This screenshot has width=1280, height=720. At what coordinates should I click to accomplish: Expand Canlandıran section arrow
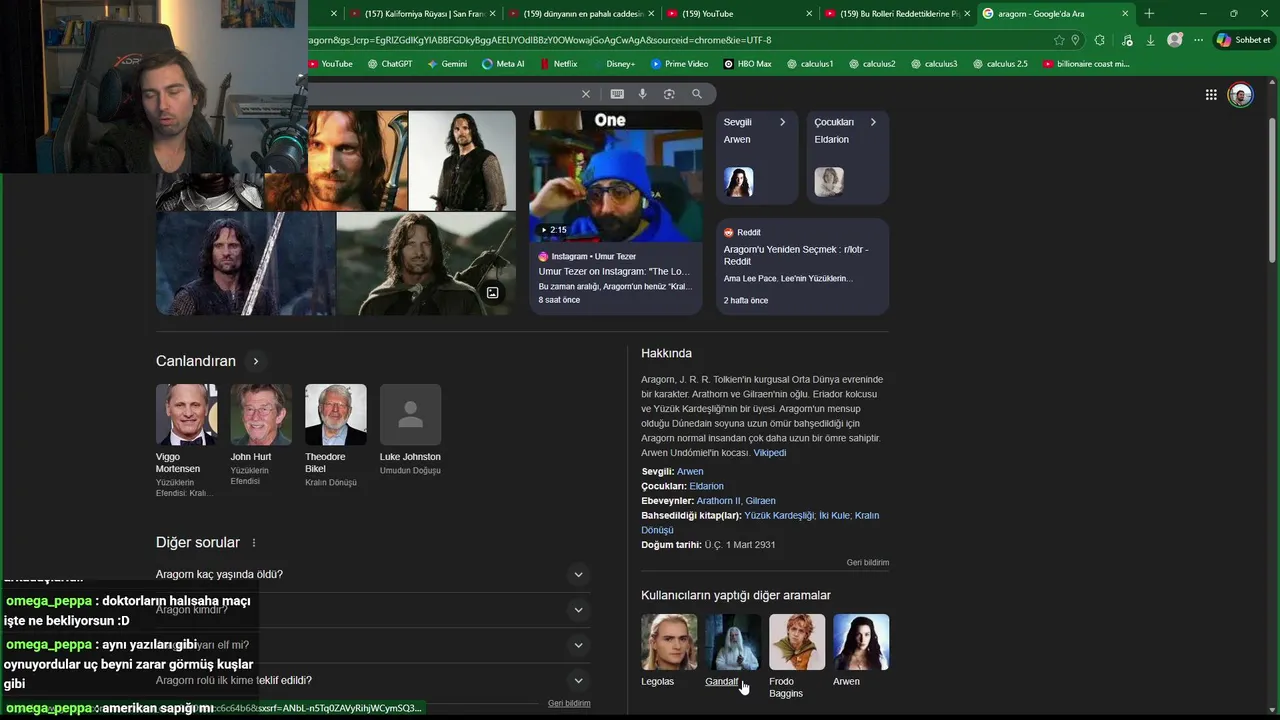pos(256,361)
